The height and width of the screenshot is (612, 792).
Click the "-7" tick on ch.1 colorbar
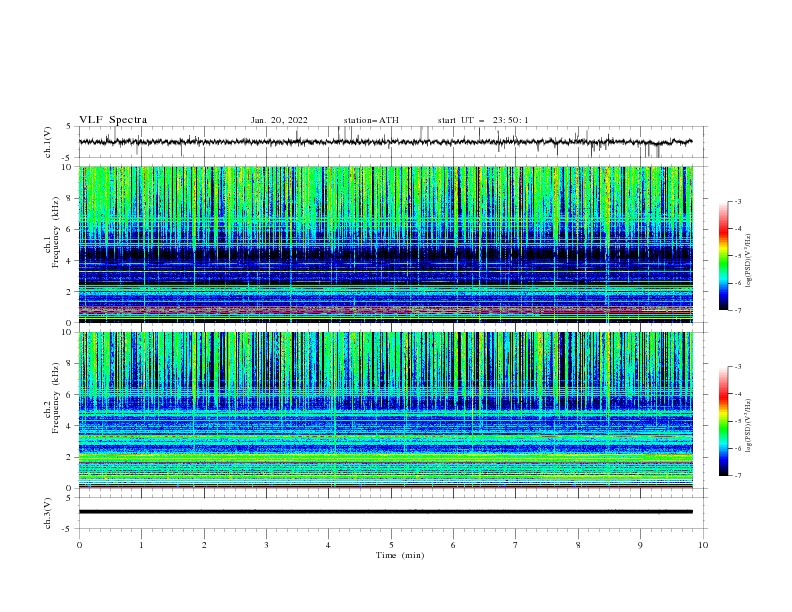click(738, 310)
